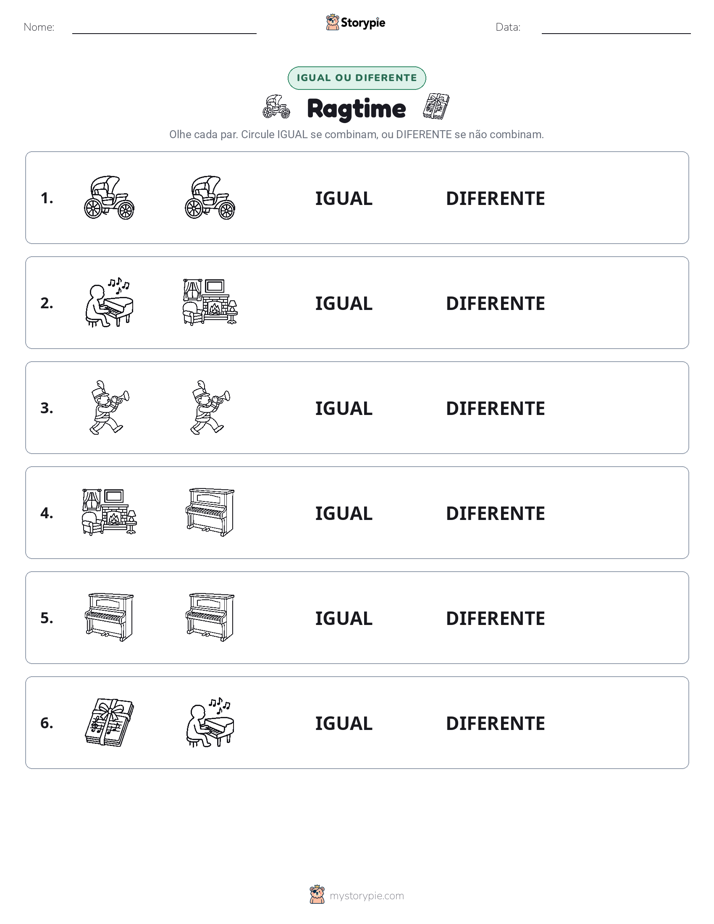Click the IGUAL OU DIFERENTE badge
The height and width of the screenshot is (924, 714).
[x=356, y=78]
